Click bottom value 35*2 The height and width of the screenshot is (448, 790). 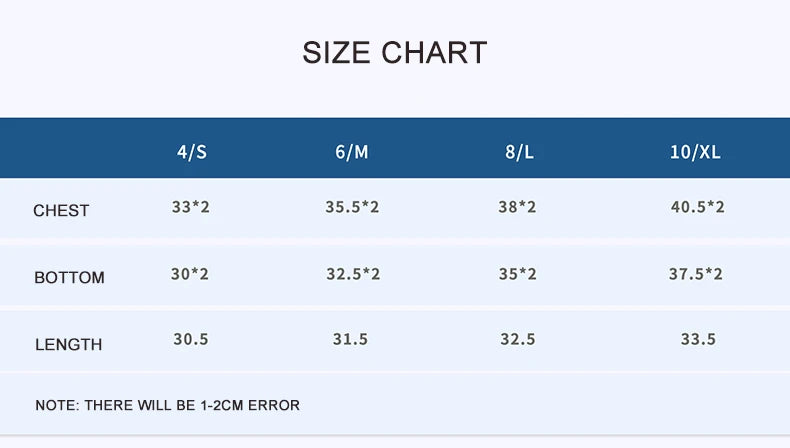[x=517, y=274]
